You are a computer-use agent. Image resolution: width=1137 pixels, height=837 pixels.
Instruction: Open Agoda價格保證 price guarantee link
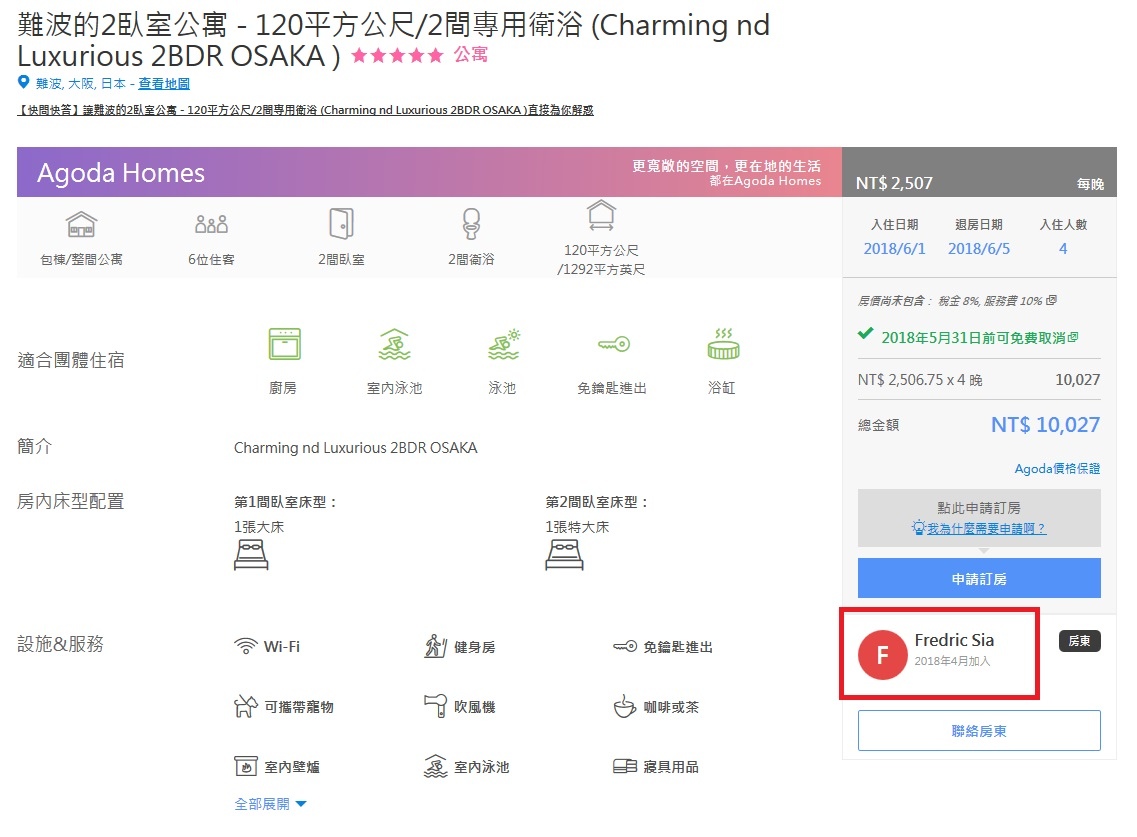point(1057,469)
